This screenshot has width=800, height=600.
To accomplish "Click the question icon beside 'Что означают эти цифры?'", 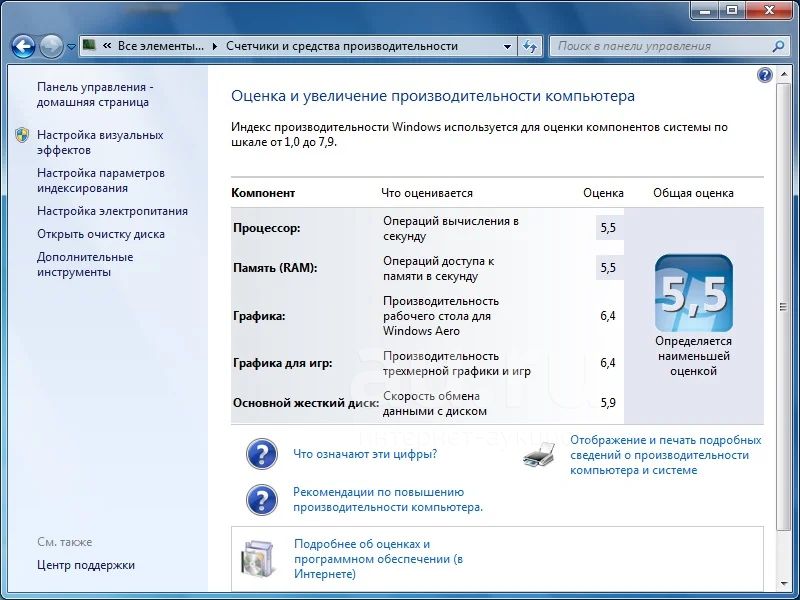I will (262, 454).
